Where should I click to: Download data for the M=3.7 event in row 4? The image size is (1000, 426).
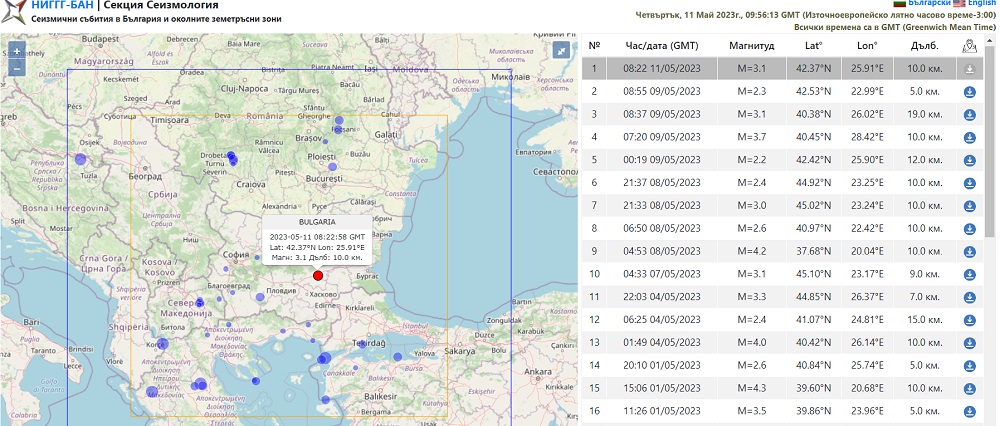coord(969,137)
